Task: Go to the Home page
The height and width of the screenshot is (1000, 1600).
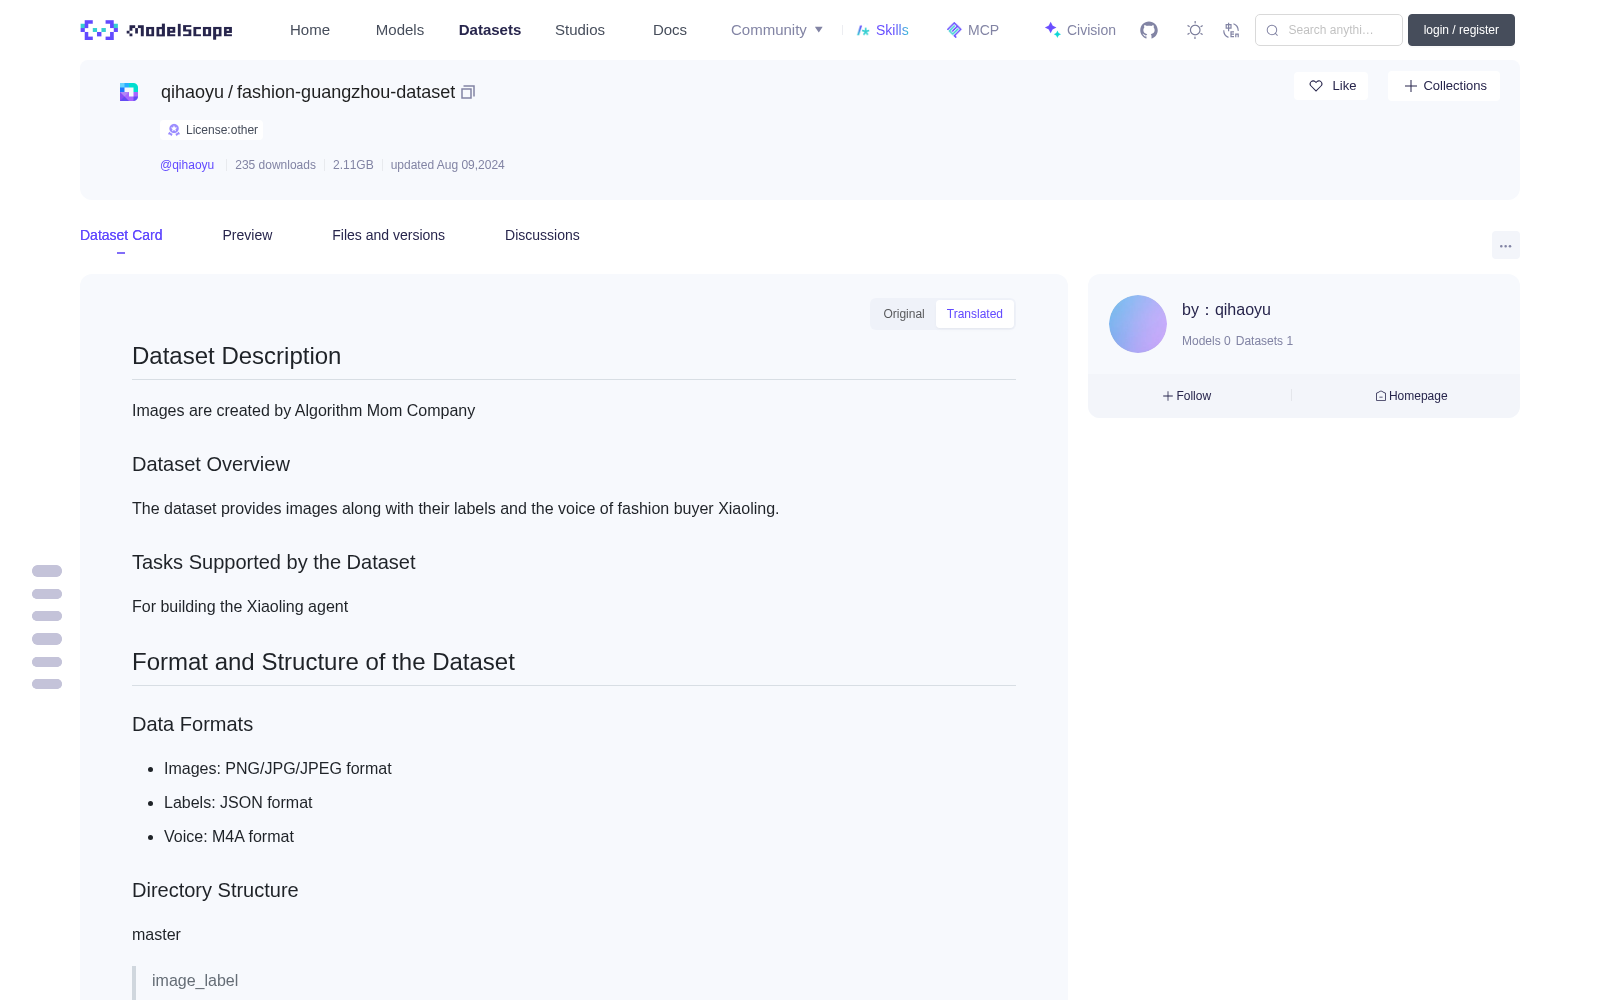Action: 310,30
